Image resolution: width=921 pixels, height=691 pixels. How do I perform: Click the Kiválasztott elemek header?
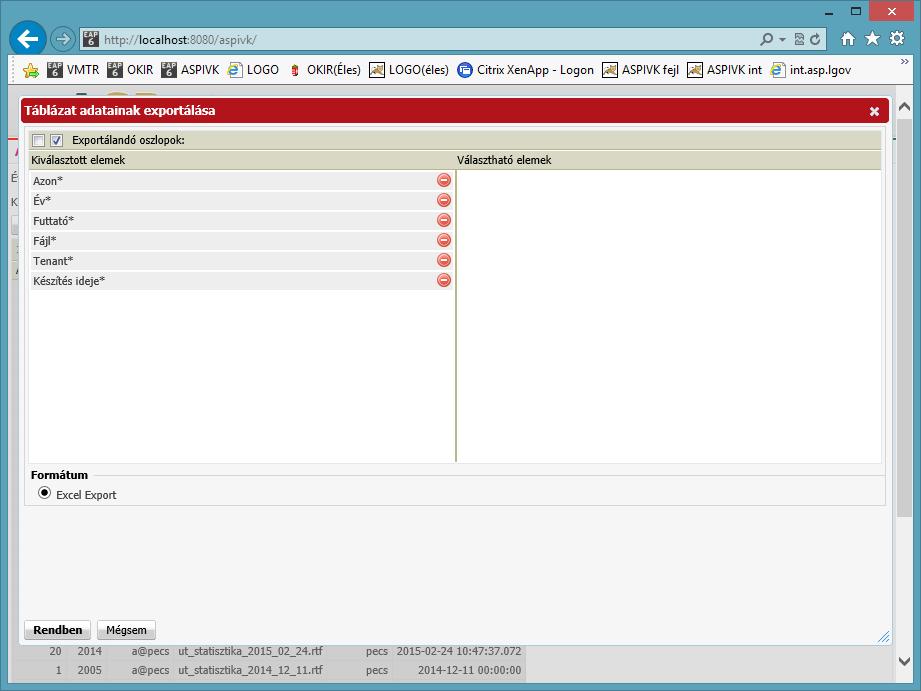pyautogui.click(x=78, y=160)
